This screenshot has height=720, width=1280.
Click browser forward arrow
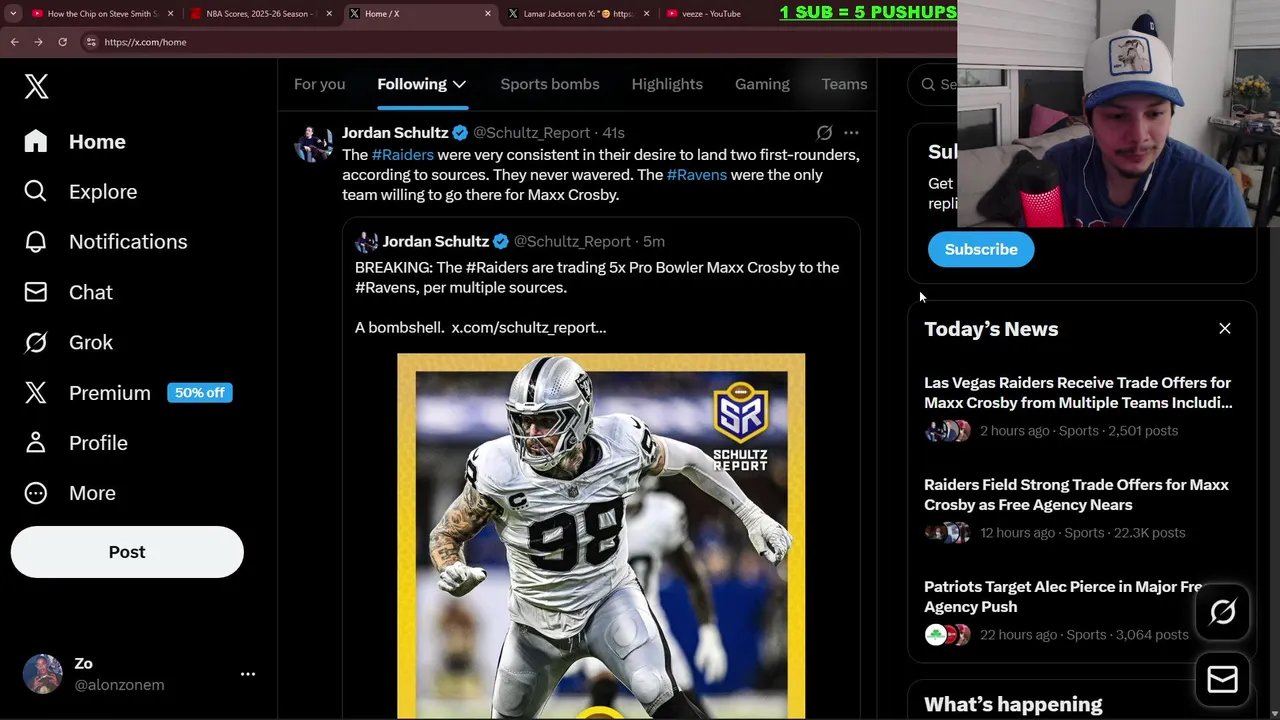[38, 42]
